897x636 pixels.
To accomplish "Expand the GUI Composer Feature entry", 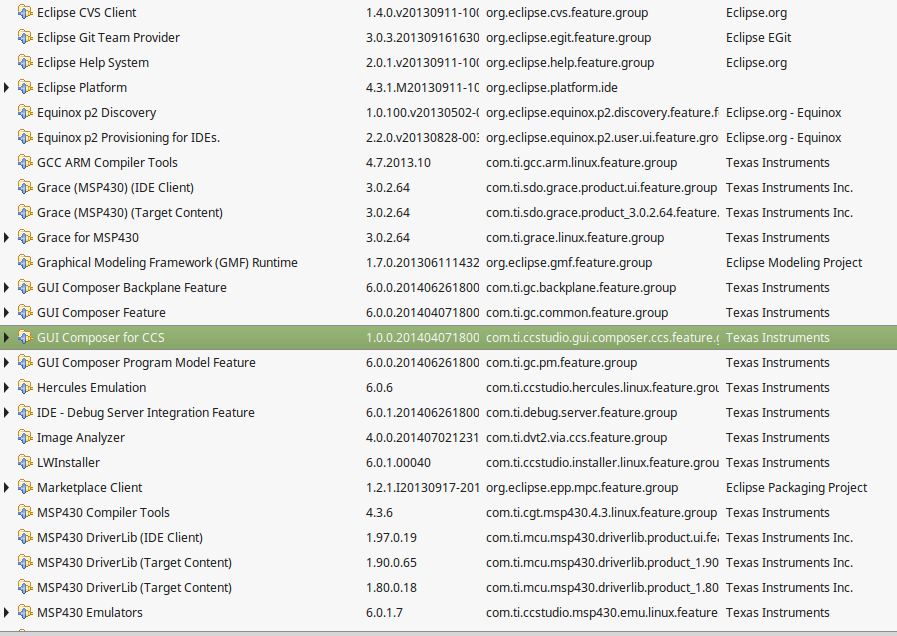I will tap(6, 312).
